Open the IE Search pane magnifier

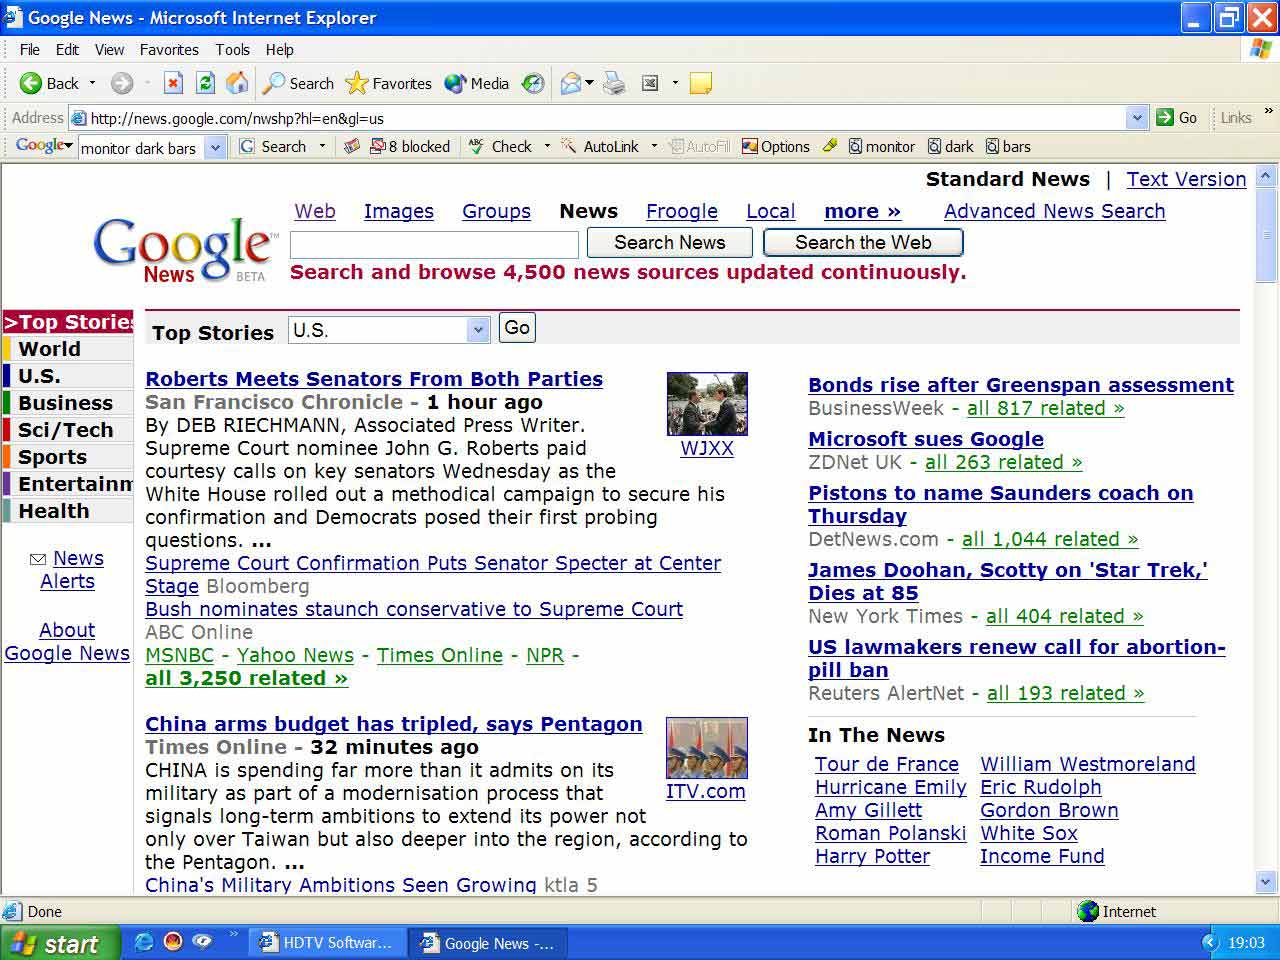(298, 84)
